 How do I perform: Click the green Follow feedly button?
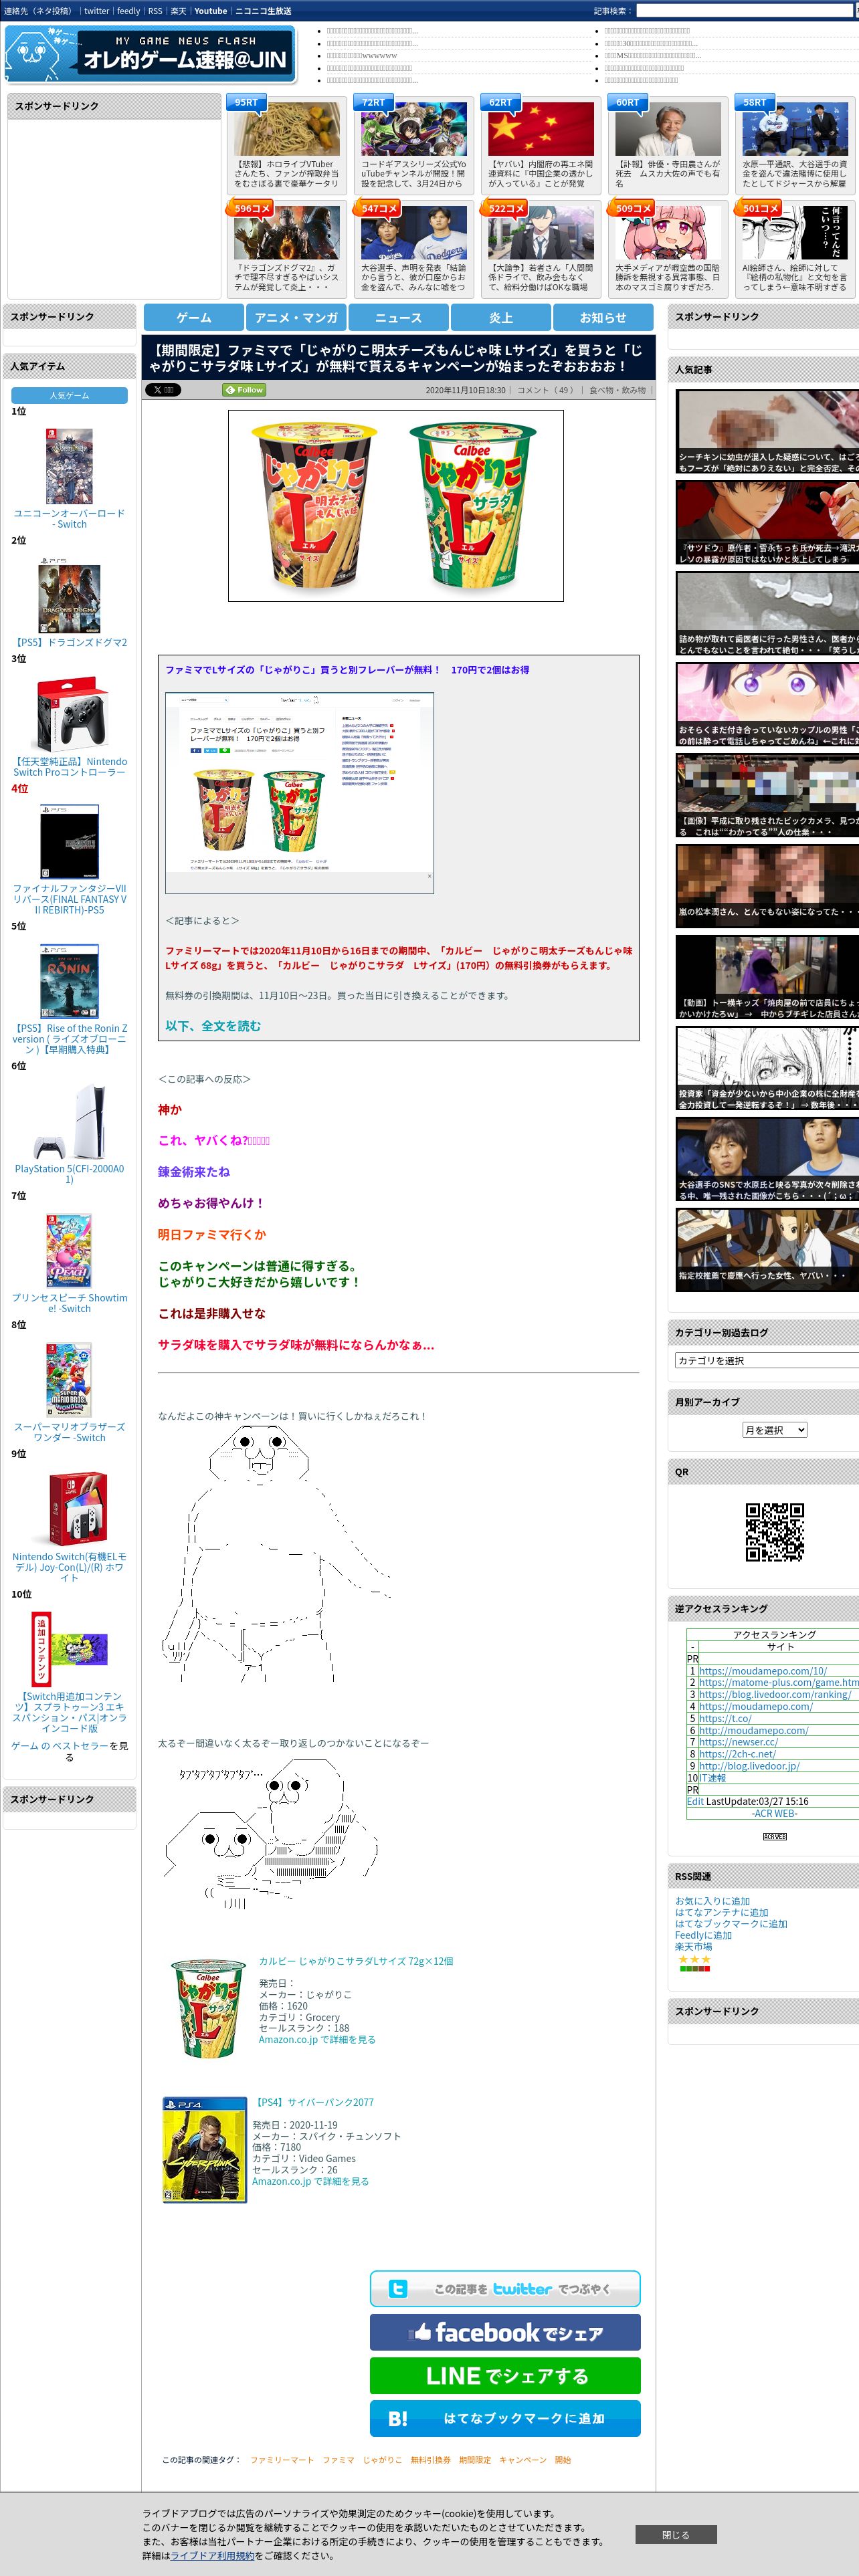click(x=244, y=390)
